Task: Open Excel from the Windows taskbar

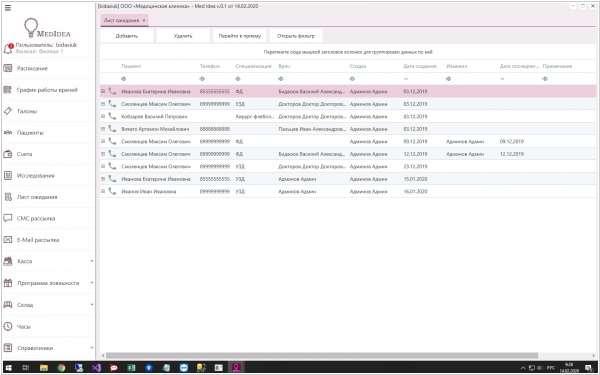Action: click(x=131, y=368)
